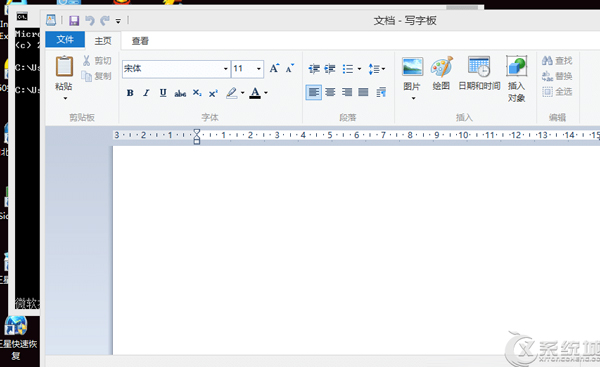Expand the 粘贴 dropdown arrow
600x367 pixels.
point(65,98)
